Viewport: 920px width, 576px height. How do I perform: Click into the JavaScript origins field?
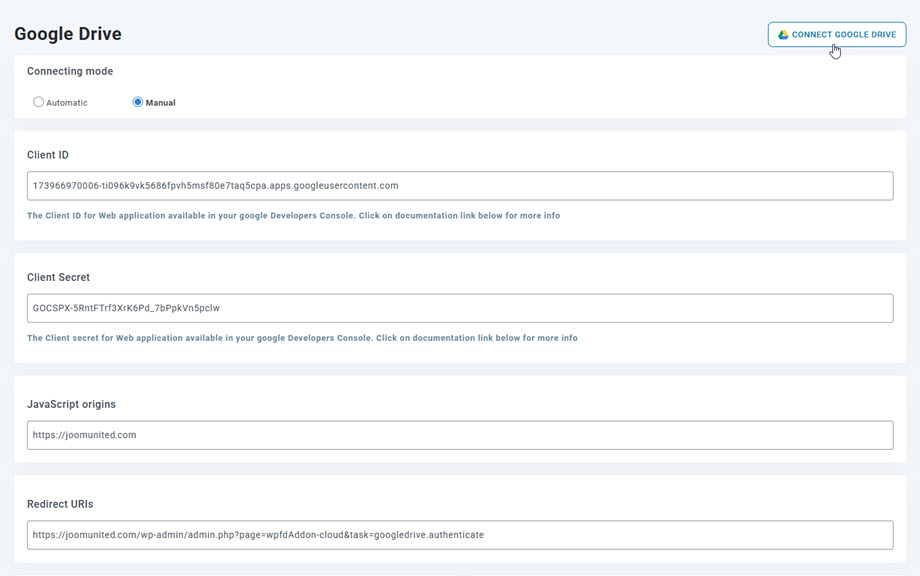pos(459,435)
